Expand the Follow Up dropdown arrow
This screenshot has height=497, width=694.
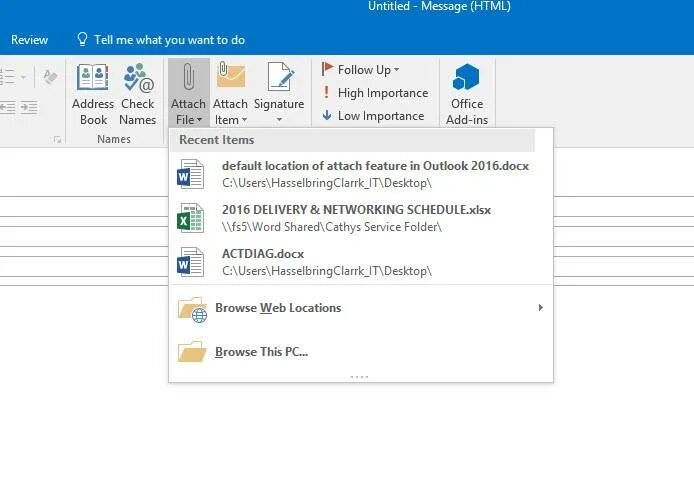click(396, 70)
